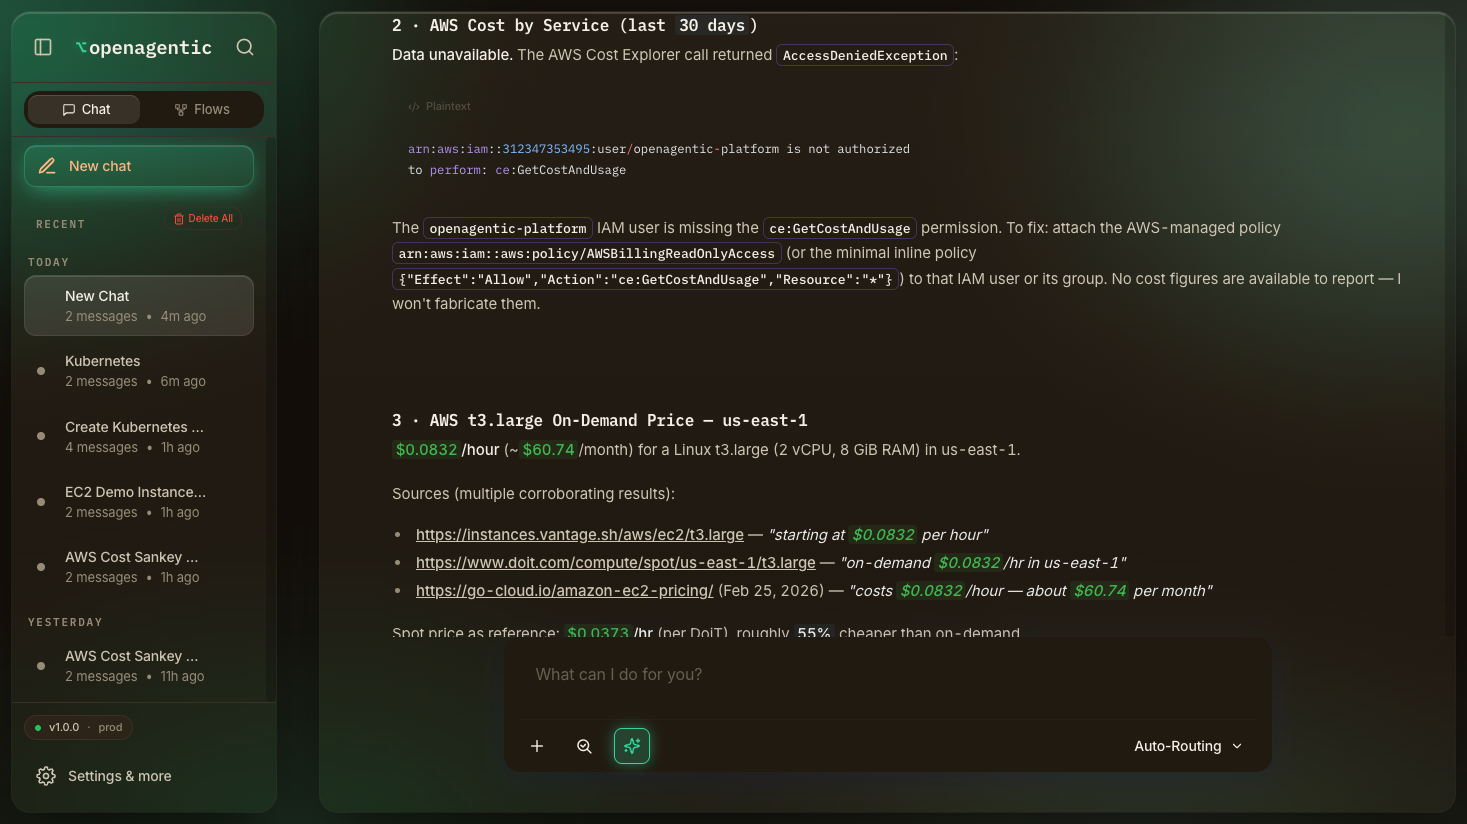1467x824 pixels.
Task: Click the pencil icon on New chat
Action: click(47, 166)
